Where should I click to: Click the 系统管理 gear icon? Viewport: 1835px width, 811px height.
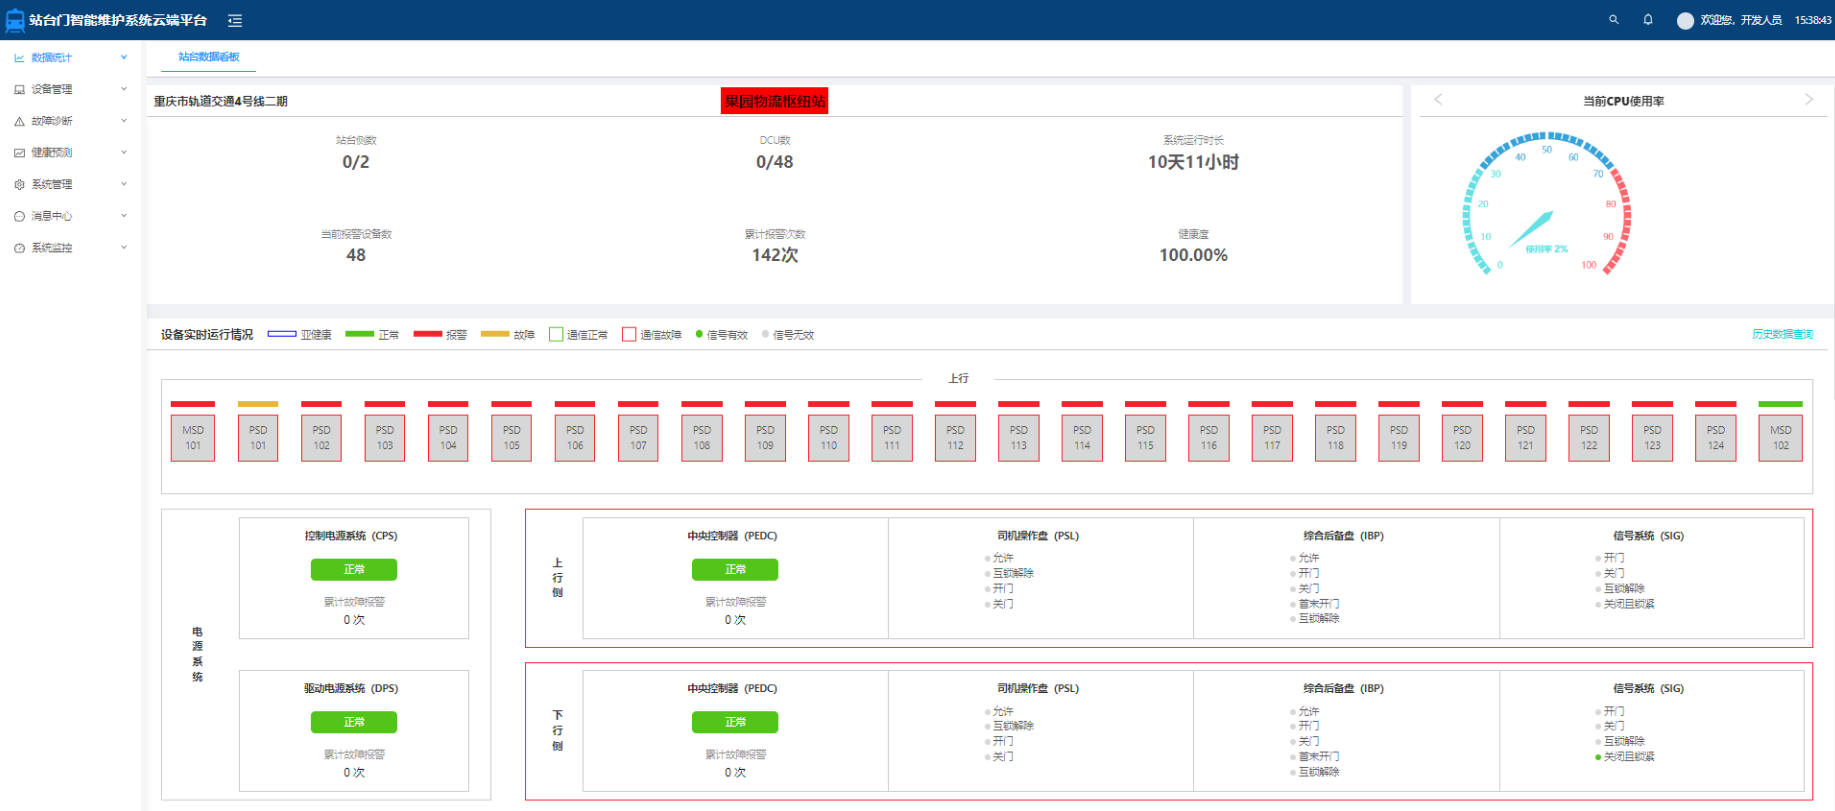[19, 185]
